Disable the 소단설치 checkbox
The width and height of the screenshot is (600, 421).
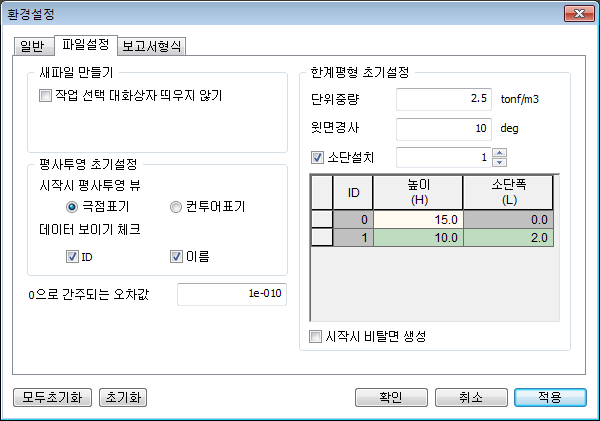tap(318, 157)
